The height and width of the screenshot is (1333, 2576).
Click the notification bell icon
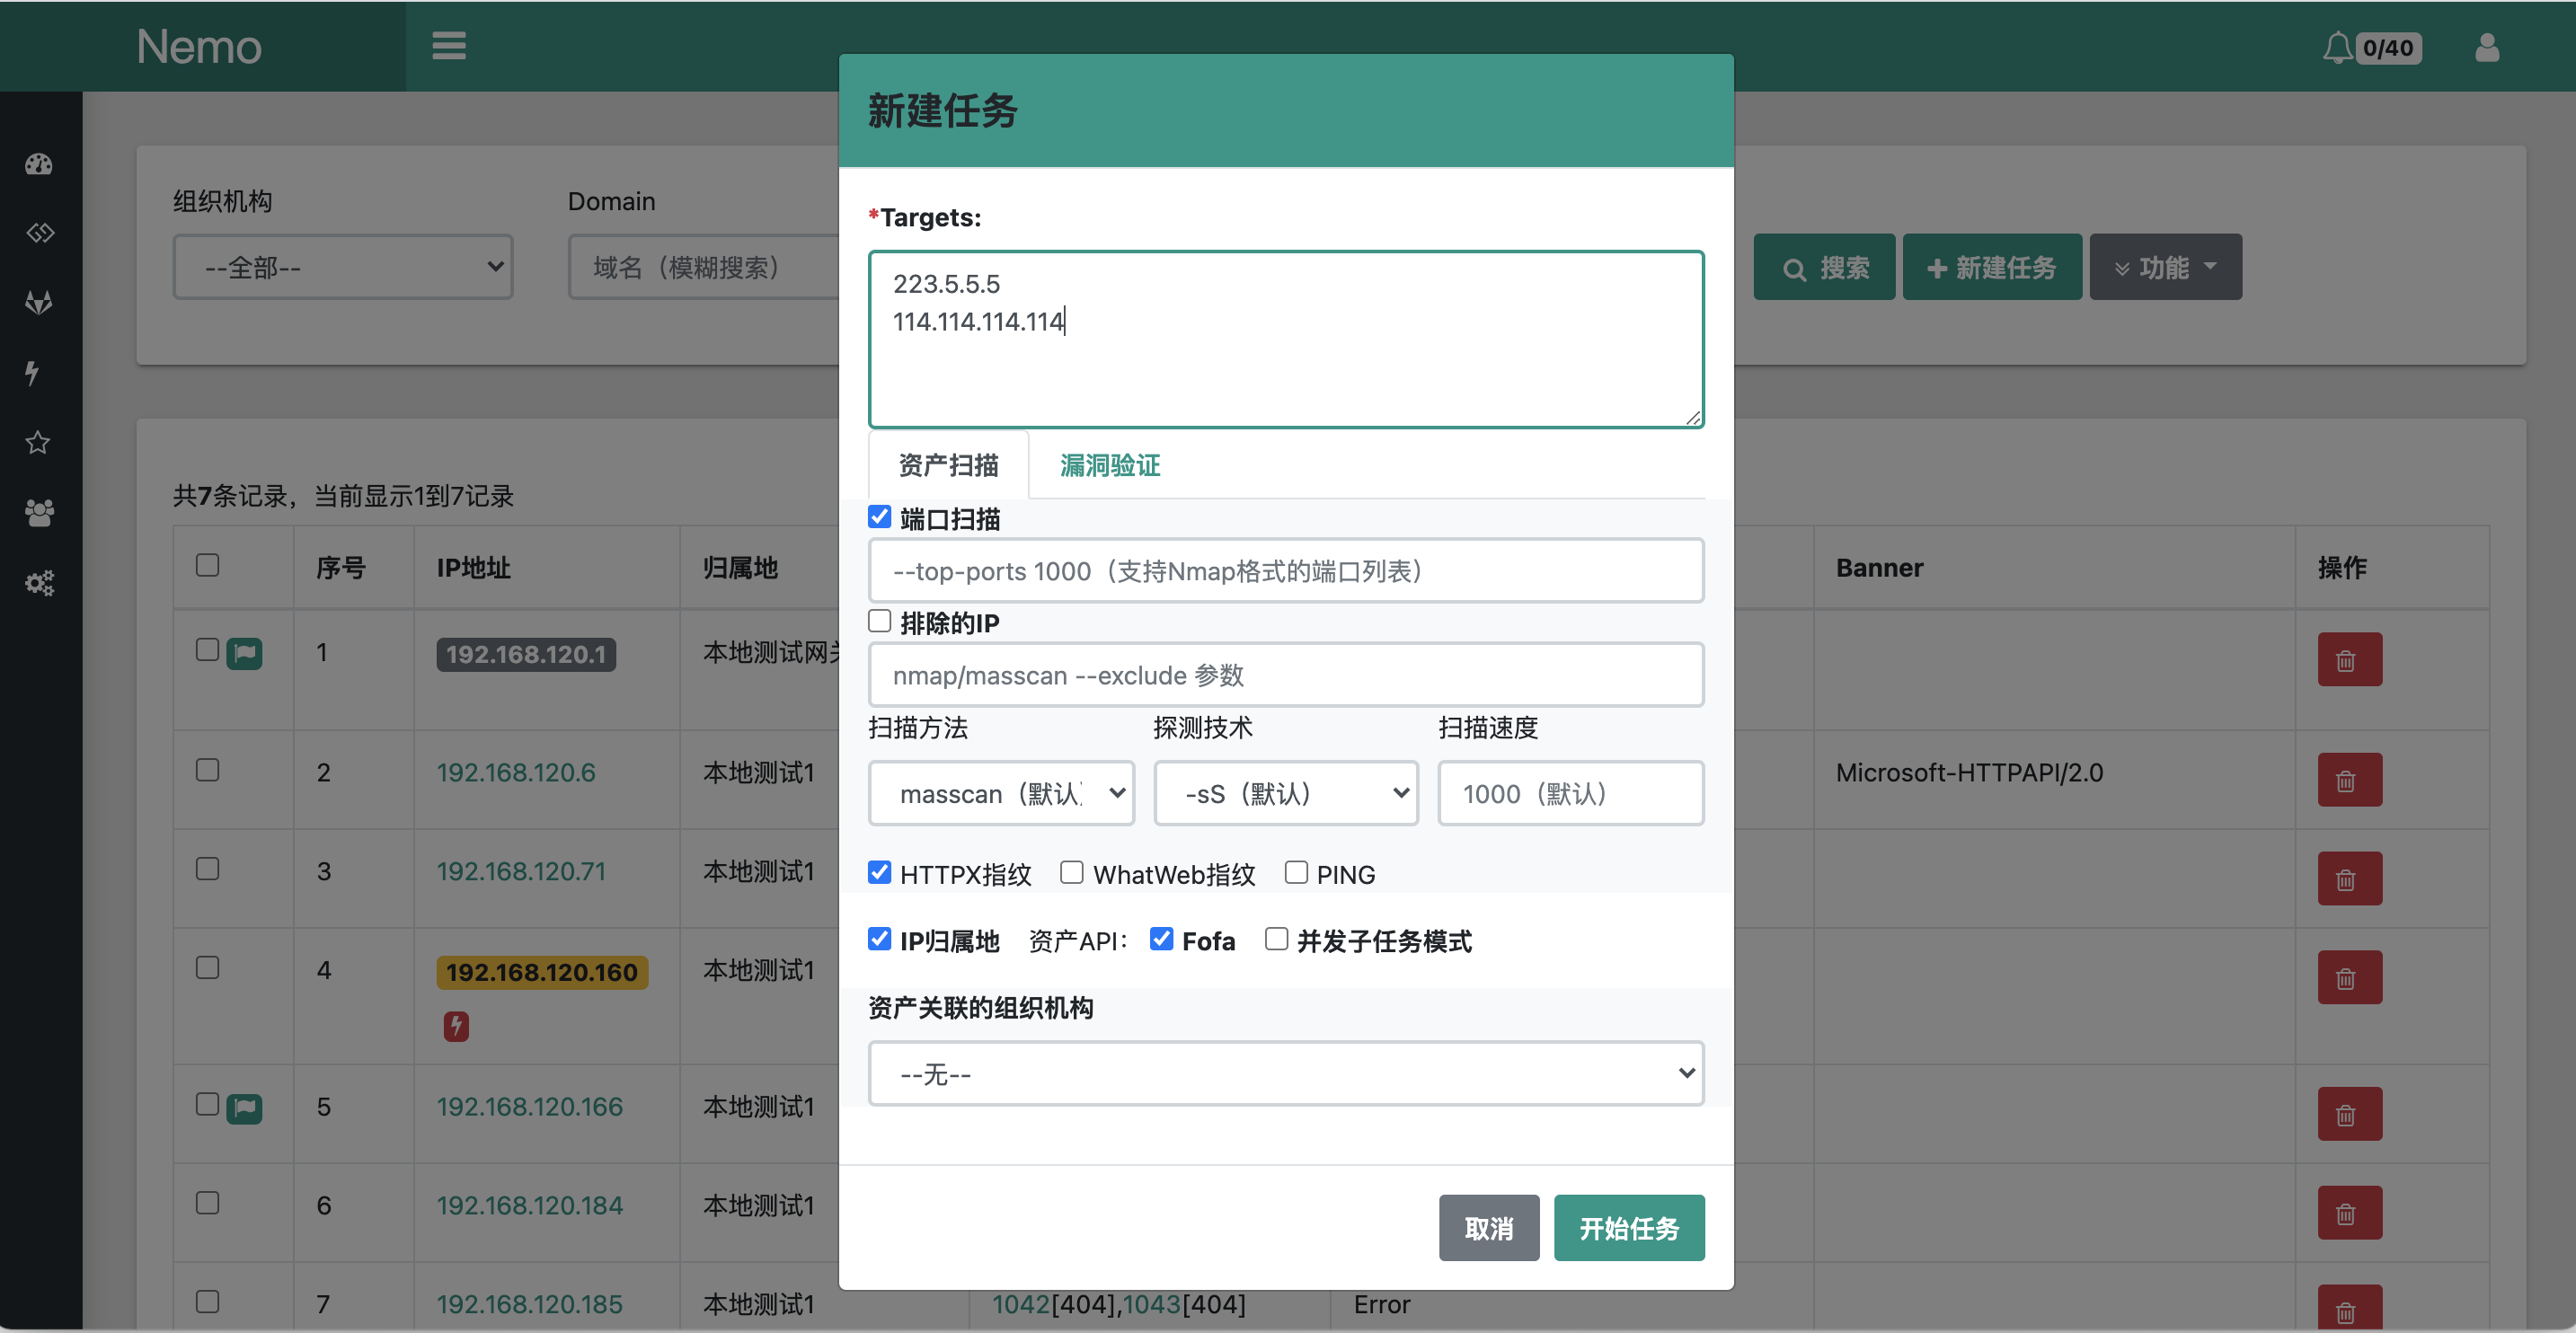(2336, 48)
